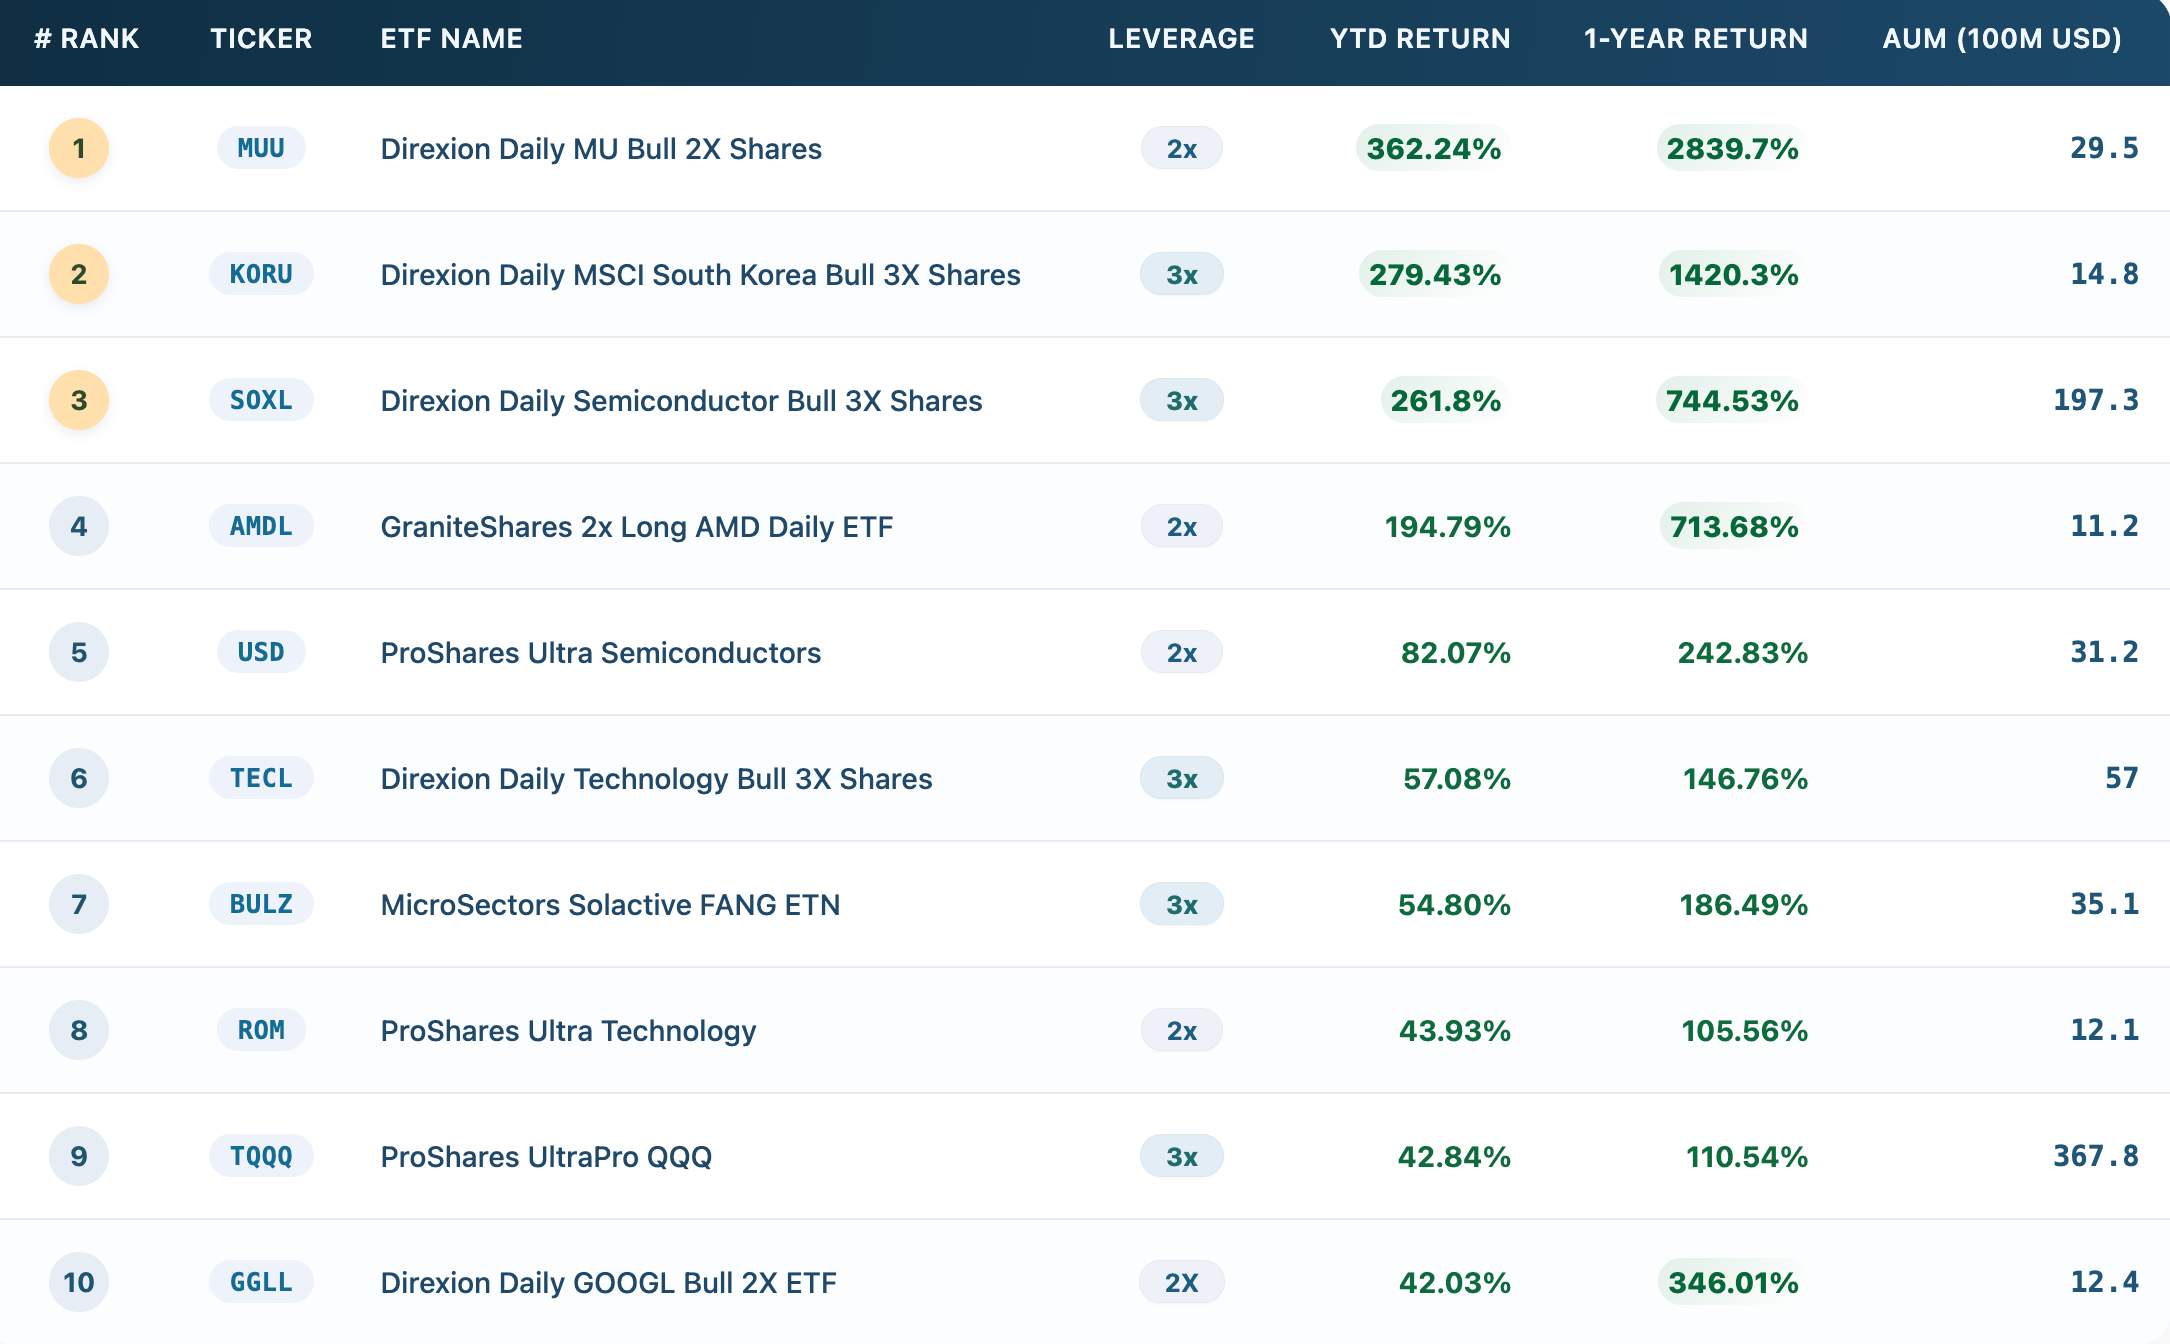Select the rank 2 gold badge
Viewport: 2170px width, 1344px height.
point(79,274)
